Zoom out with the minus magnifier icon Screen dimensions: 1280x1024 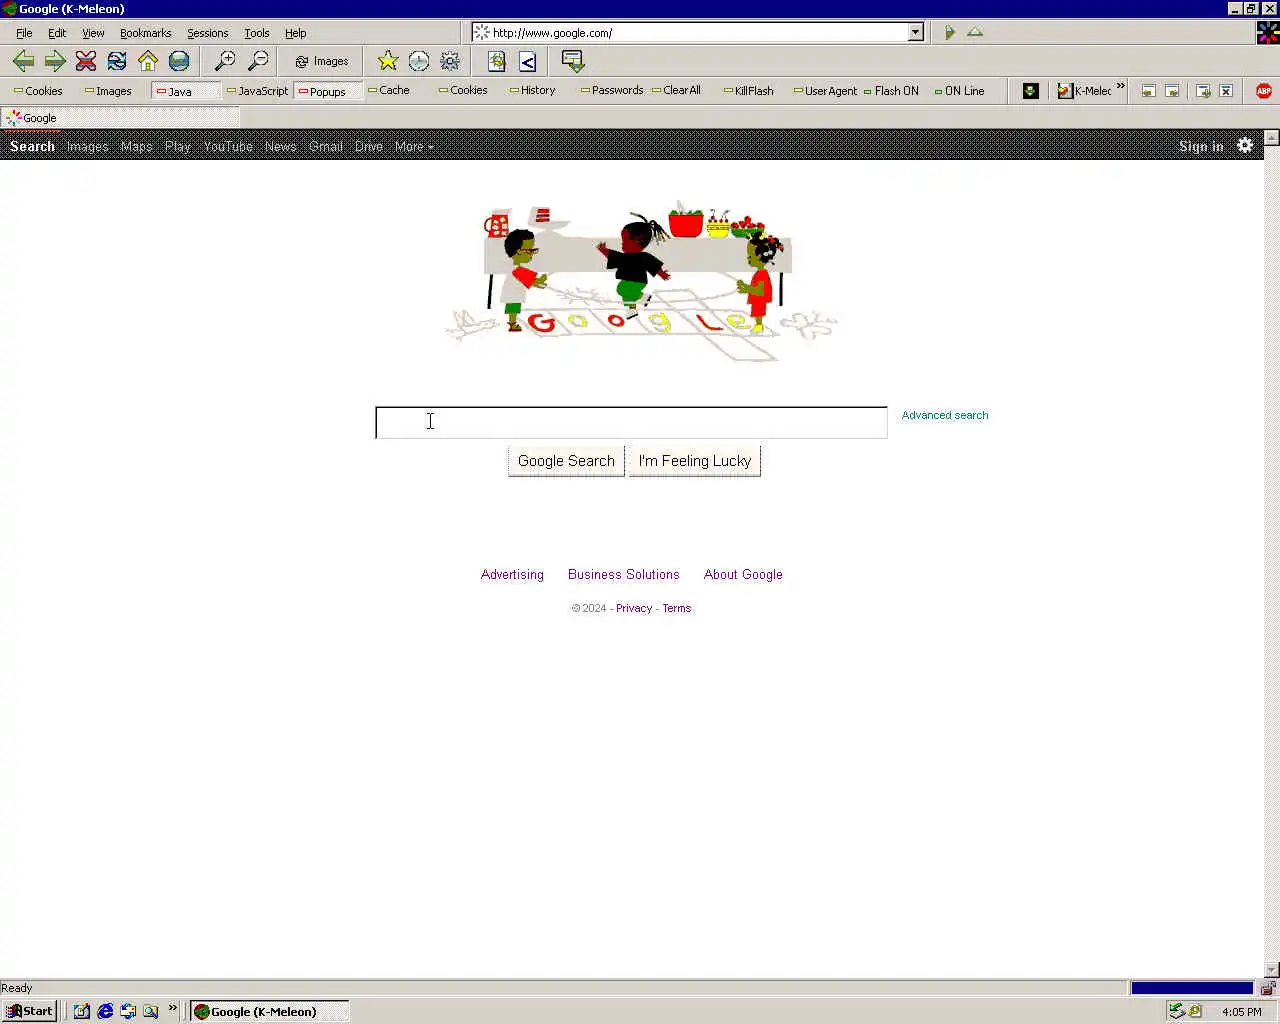click(258, 61)
